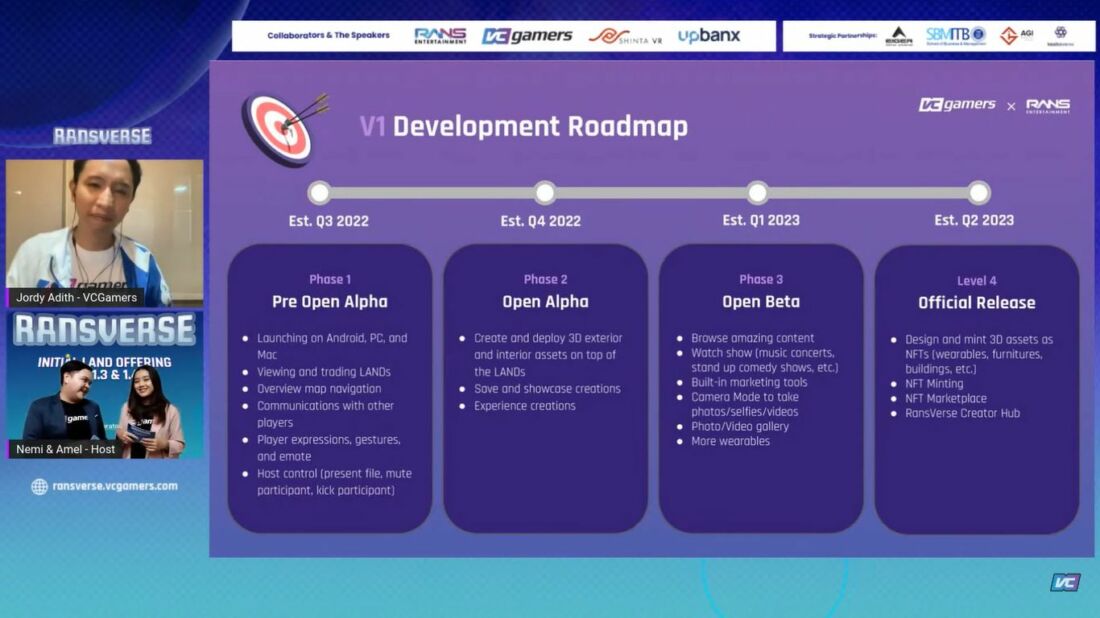Screen dimensions: 1100x618
Task: Click the 'Collaborators & The Speakers' label
Action: coord(328,35)
